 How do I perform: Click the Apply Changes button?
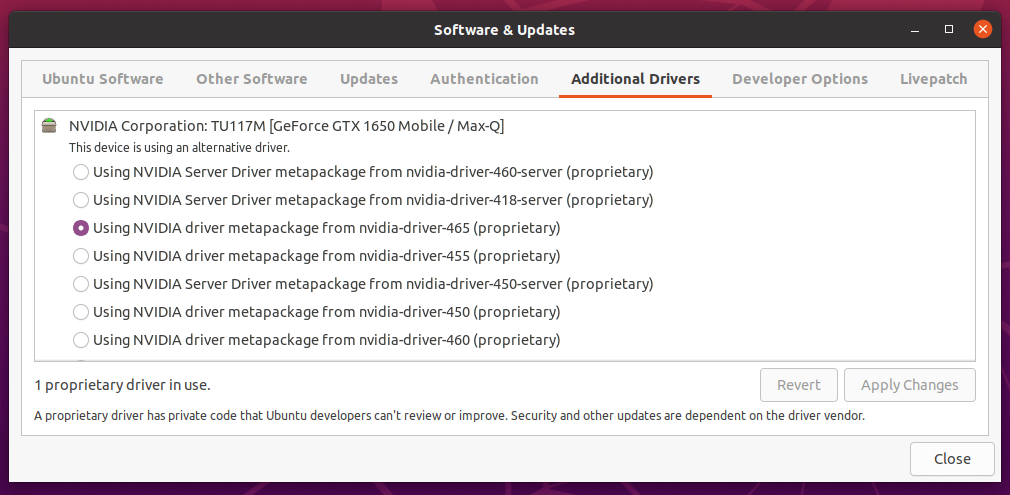point(909,385)
